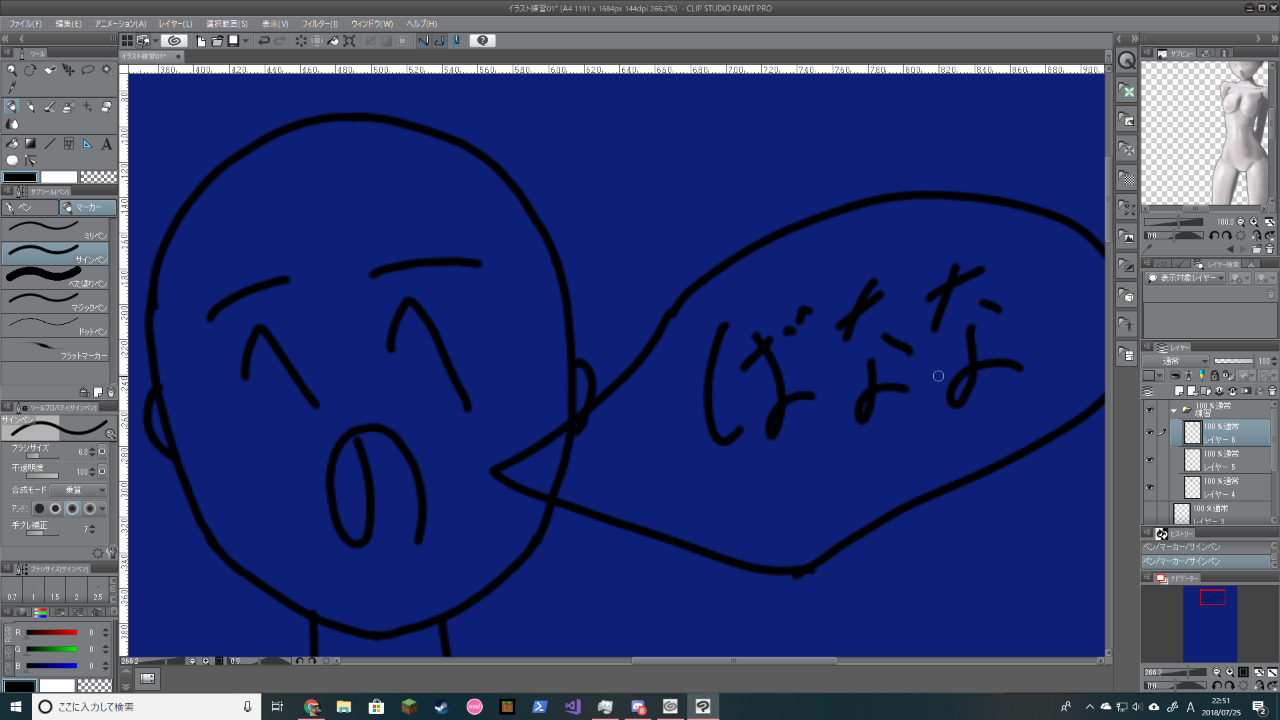Click the Save floppy disk icon
Screen dimensions: 1280x720
click(x=233, y=41)
